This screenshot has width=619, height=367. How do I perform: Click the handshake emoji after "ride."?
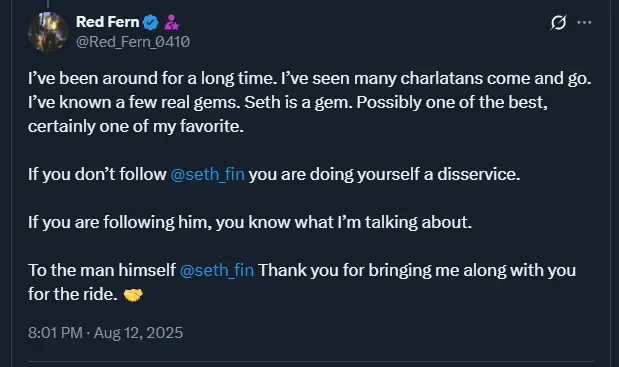point(133,295)
